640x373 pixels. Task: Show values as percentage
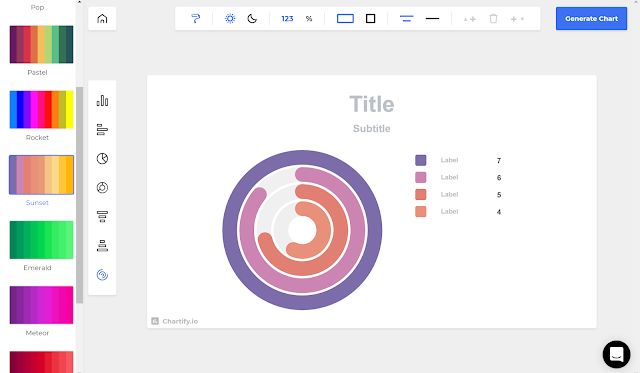pos(309,19)
